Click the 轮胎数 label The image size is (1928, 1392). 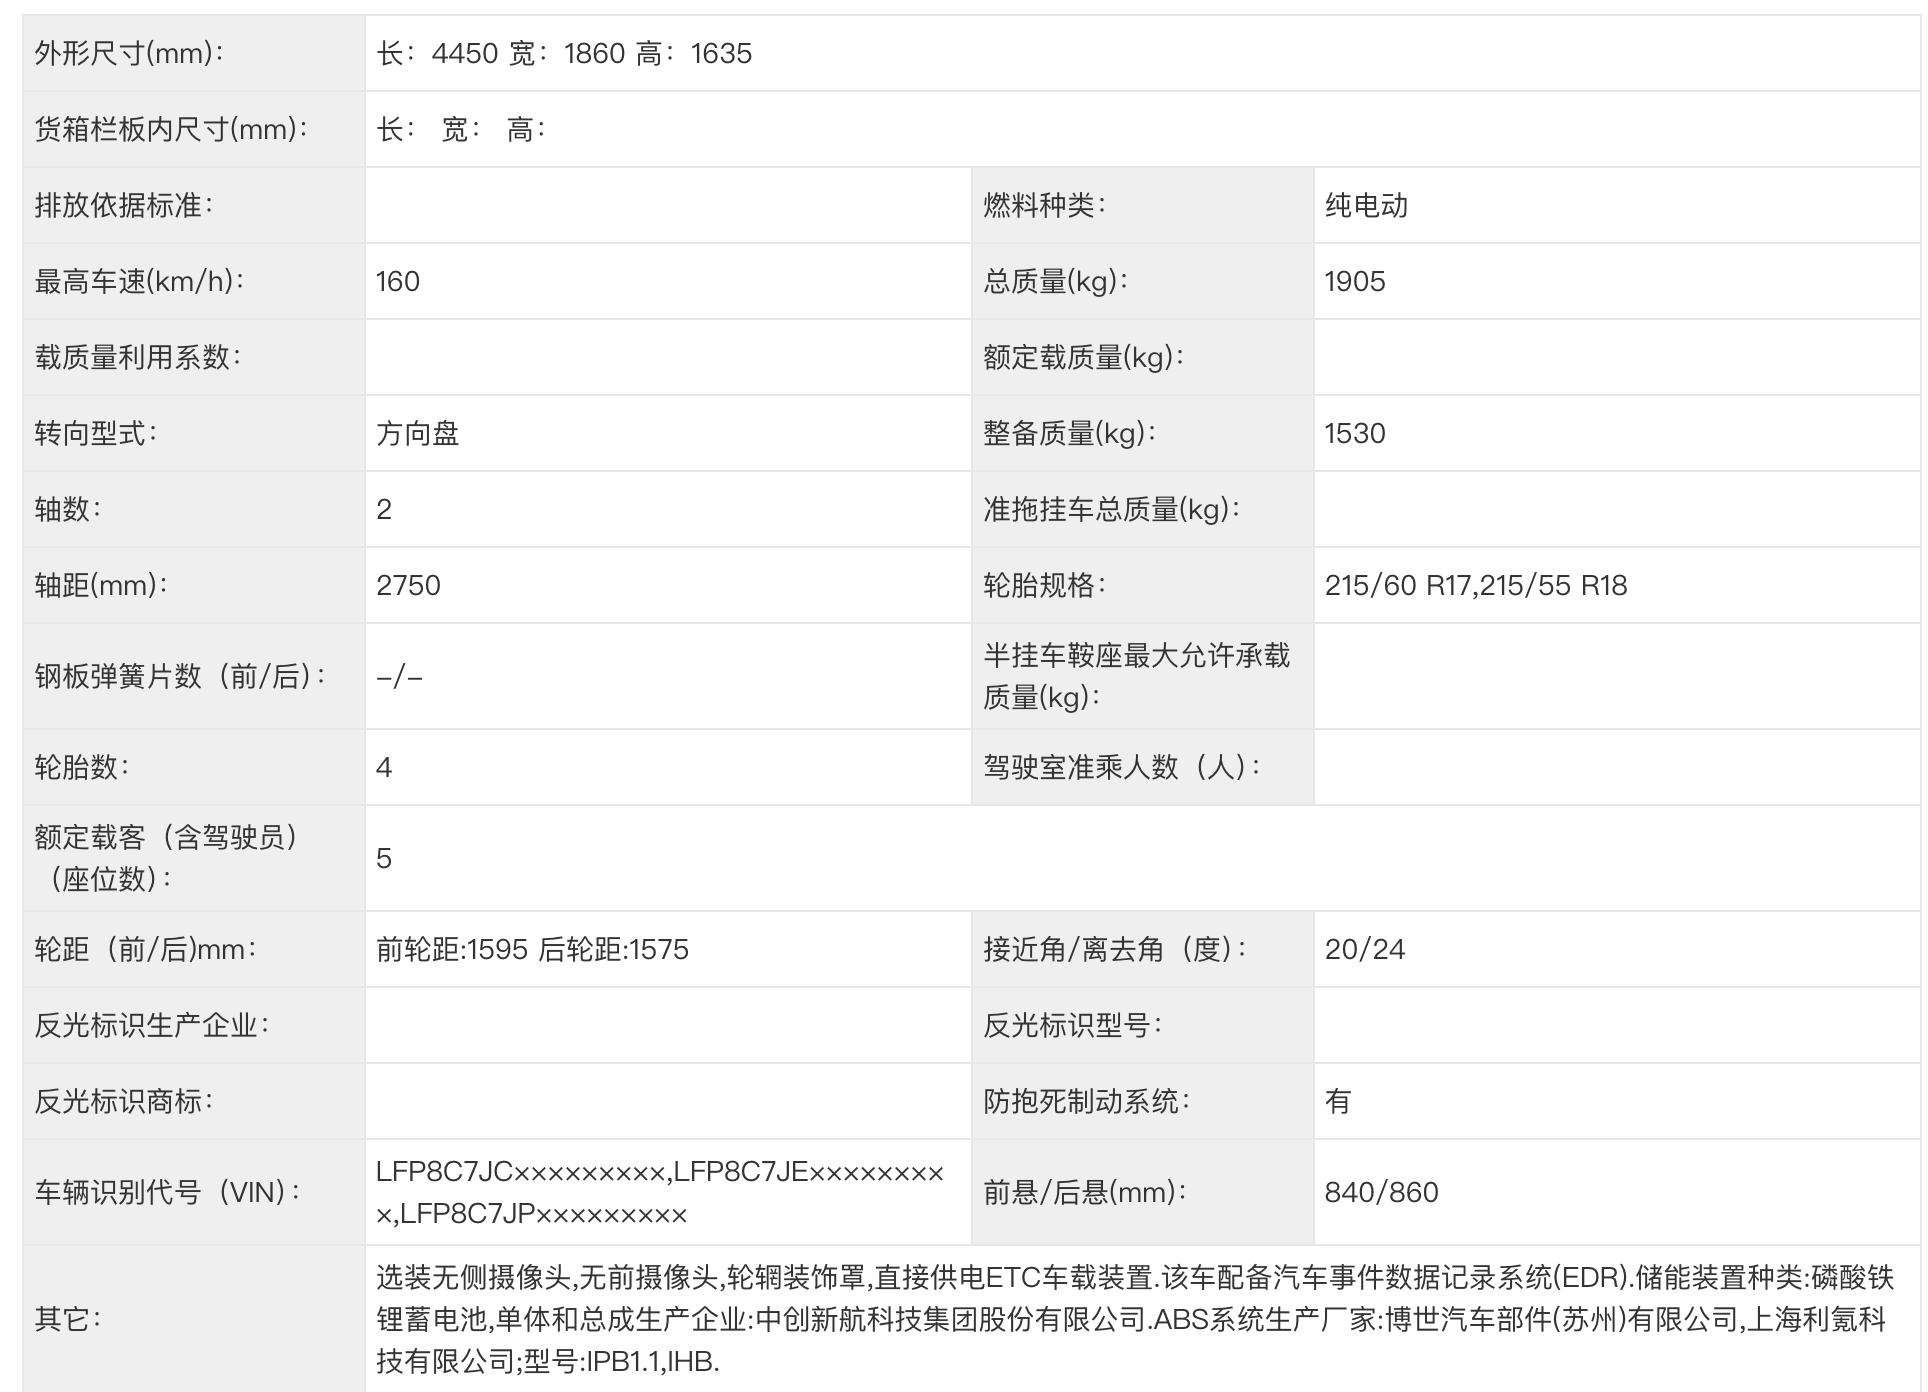point(82,767)
